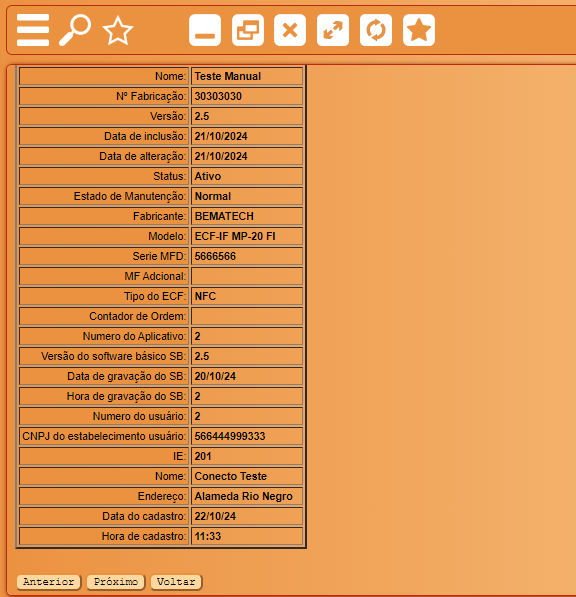Viewport: 576px width, 597px height.
Task: Click the circular arrows refresh icon
Action: (376, 30)
